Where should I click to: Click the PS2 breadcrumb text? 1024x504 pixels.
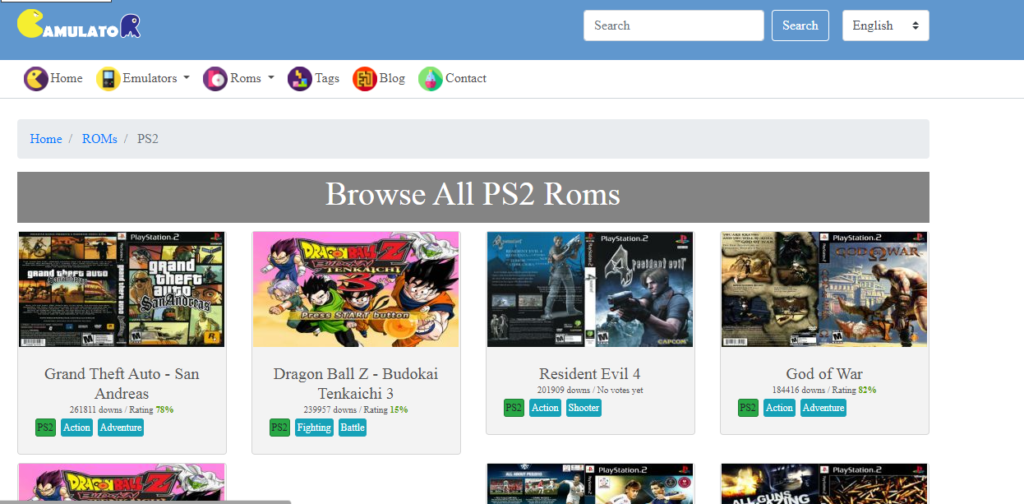click(148, 139)
